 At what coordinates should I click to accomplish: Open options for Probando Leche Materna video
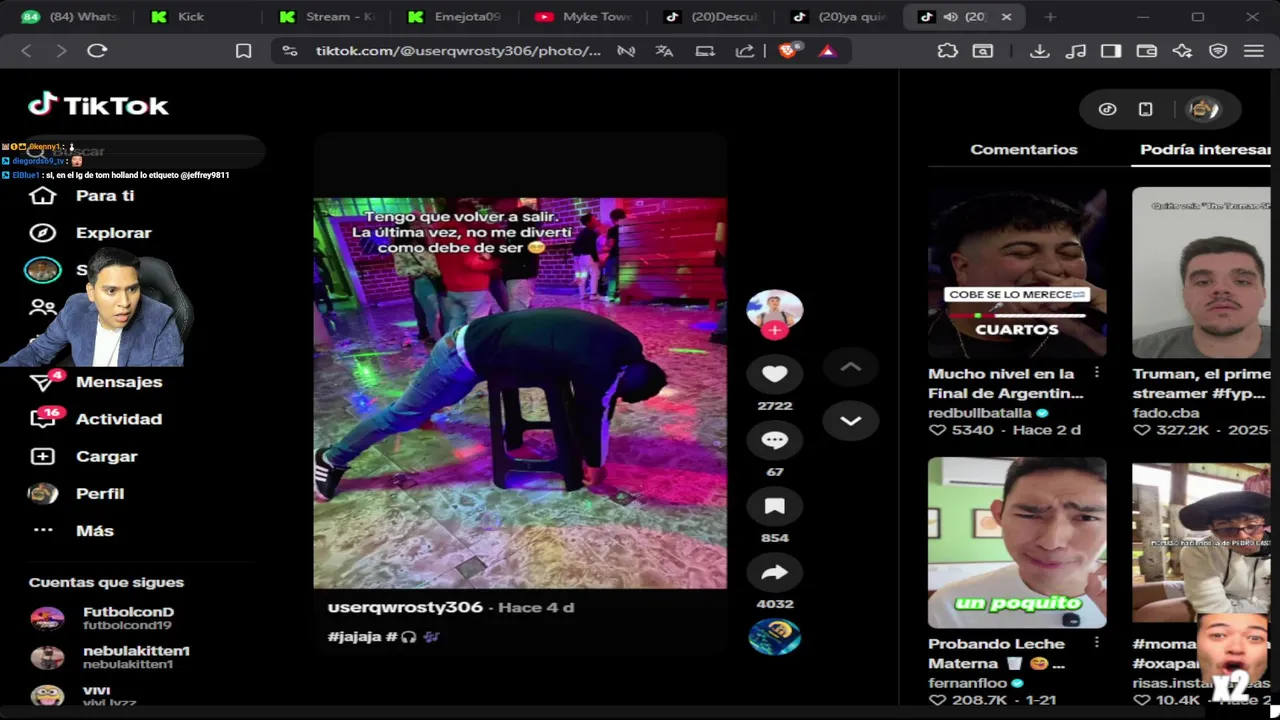pyautogui.click(x=1097, y=642)
